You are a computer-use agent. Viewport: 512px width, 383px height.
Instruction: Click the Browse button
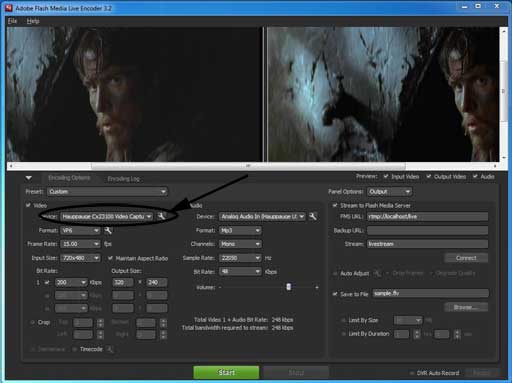(466, 307)
